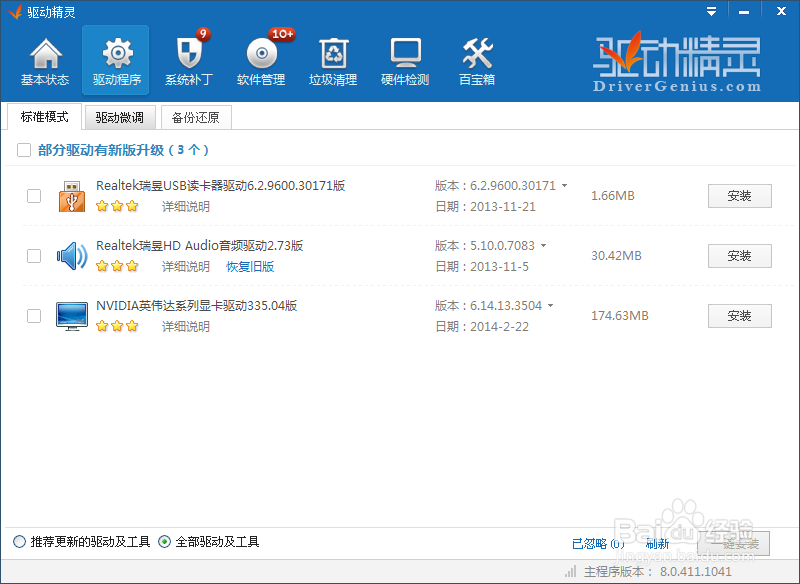Click the 驱动精灵 DriverGenius.com logo
Image resolution: width=800 pixels, height=584 pixels.
(677, 62)
